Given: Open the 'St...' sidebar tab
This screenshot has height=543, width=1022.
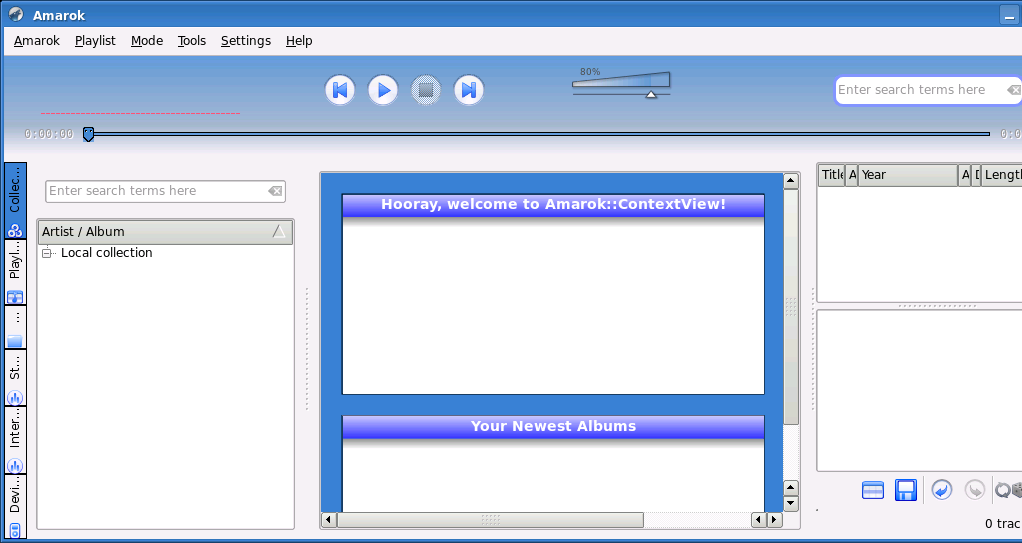Looking at the screenshot, I should 15,378.
